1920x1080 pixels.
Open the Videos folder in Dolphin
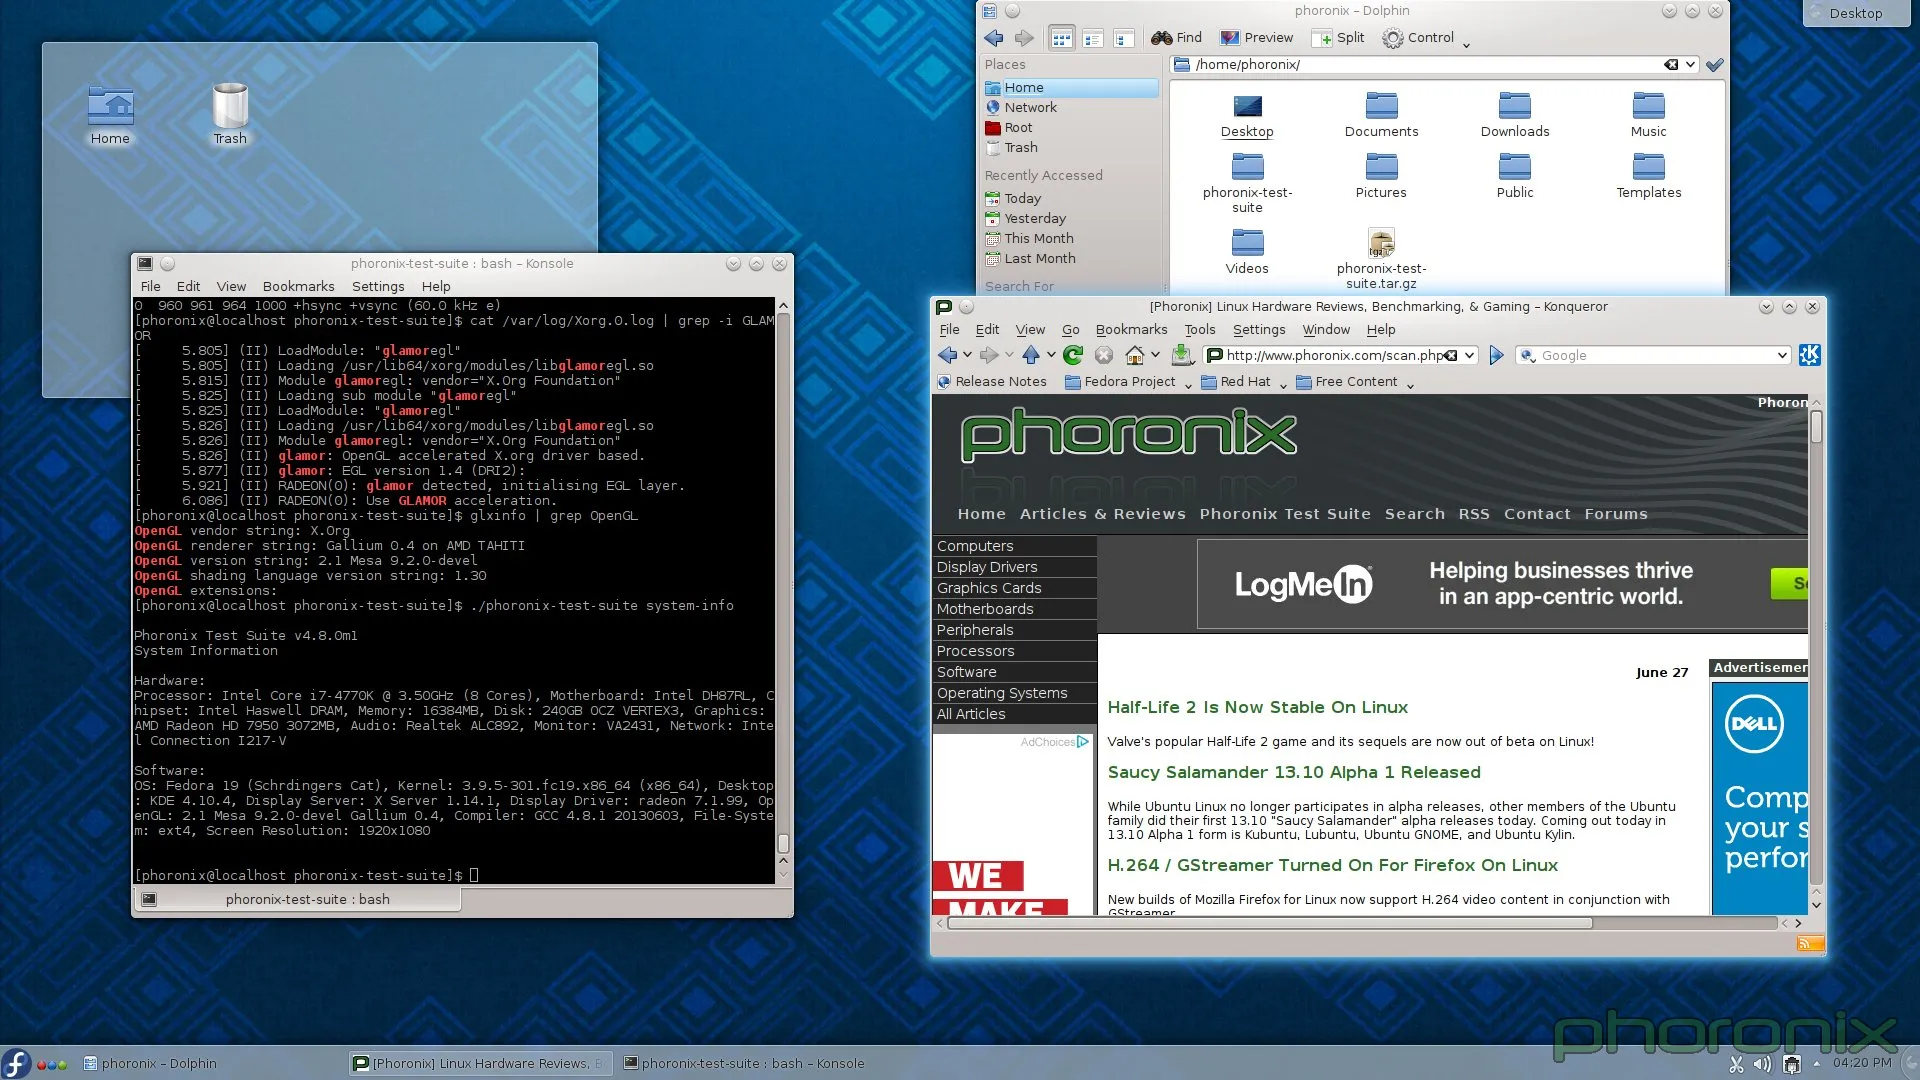(x=1247, y=252)
